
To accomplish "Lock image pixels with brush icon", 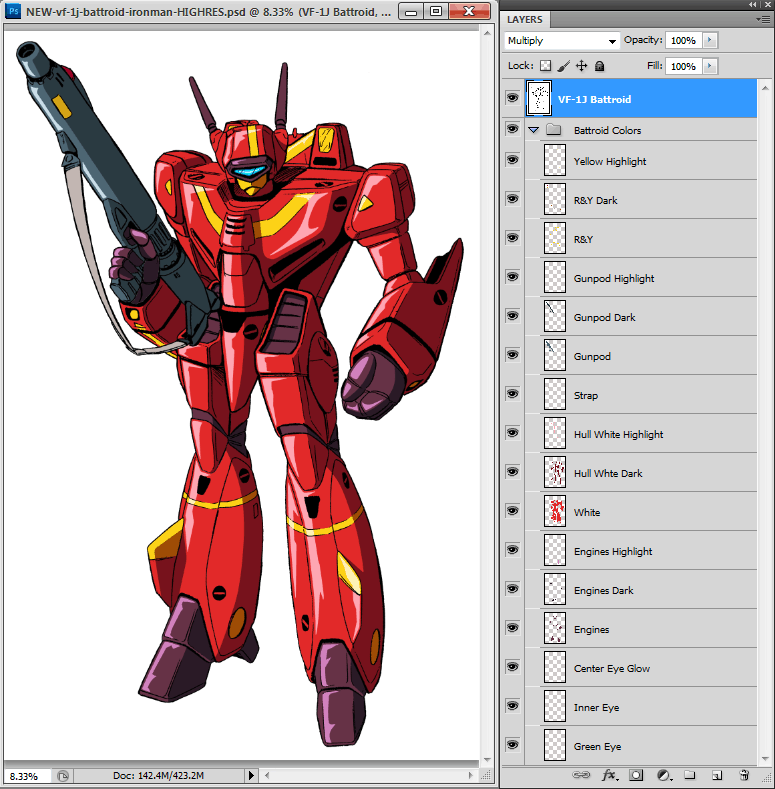I will (x=564, y=66).
